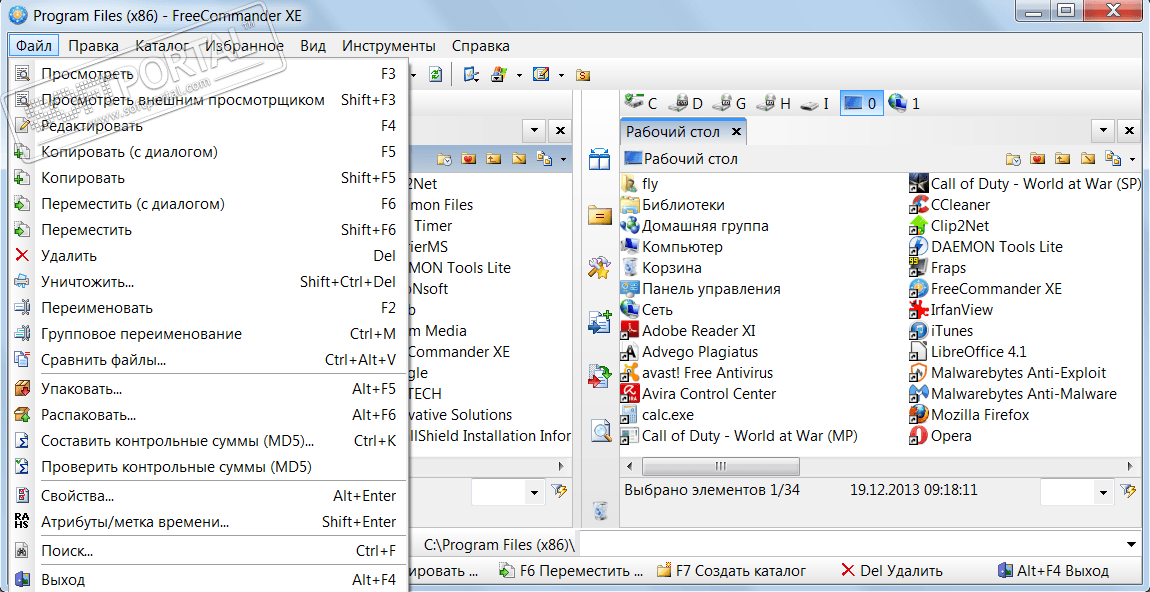Select drive H in the right panel

(774, 103)
